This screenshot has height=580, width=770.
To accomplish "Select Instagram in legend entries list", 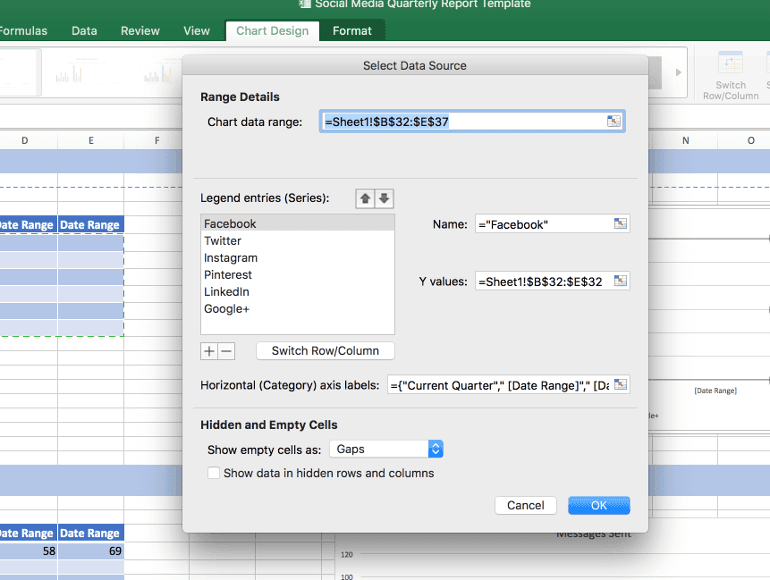I will 297,258.
